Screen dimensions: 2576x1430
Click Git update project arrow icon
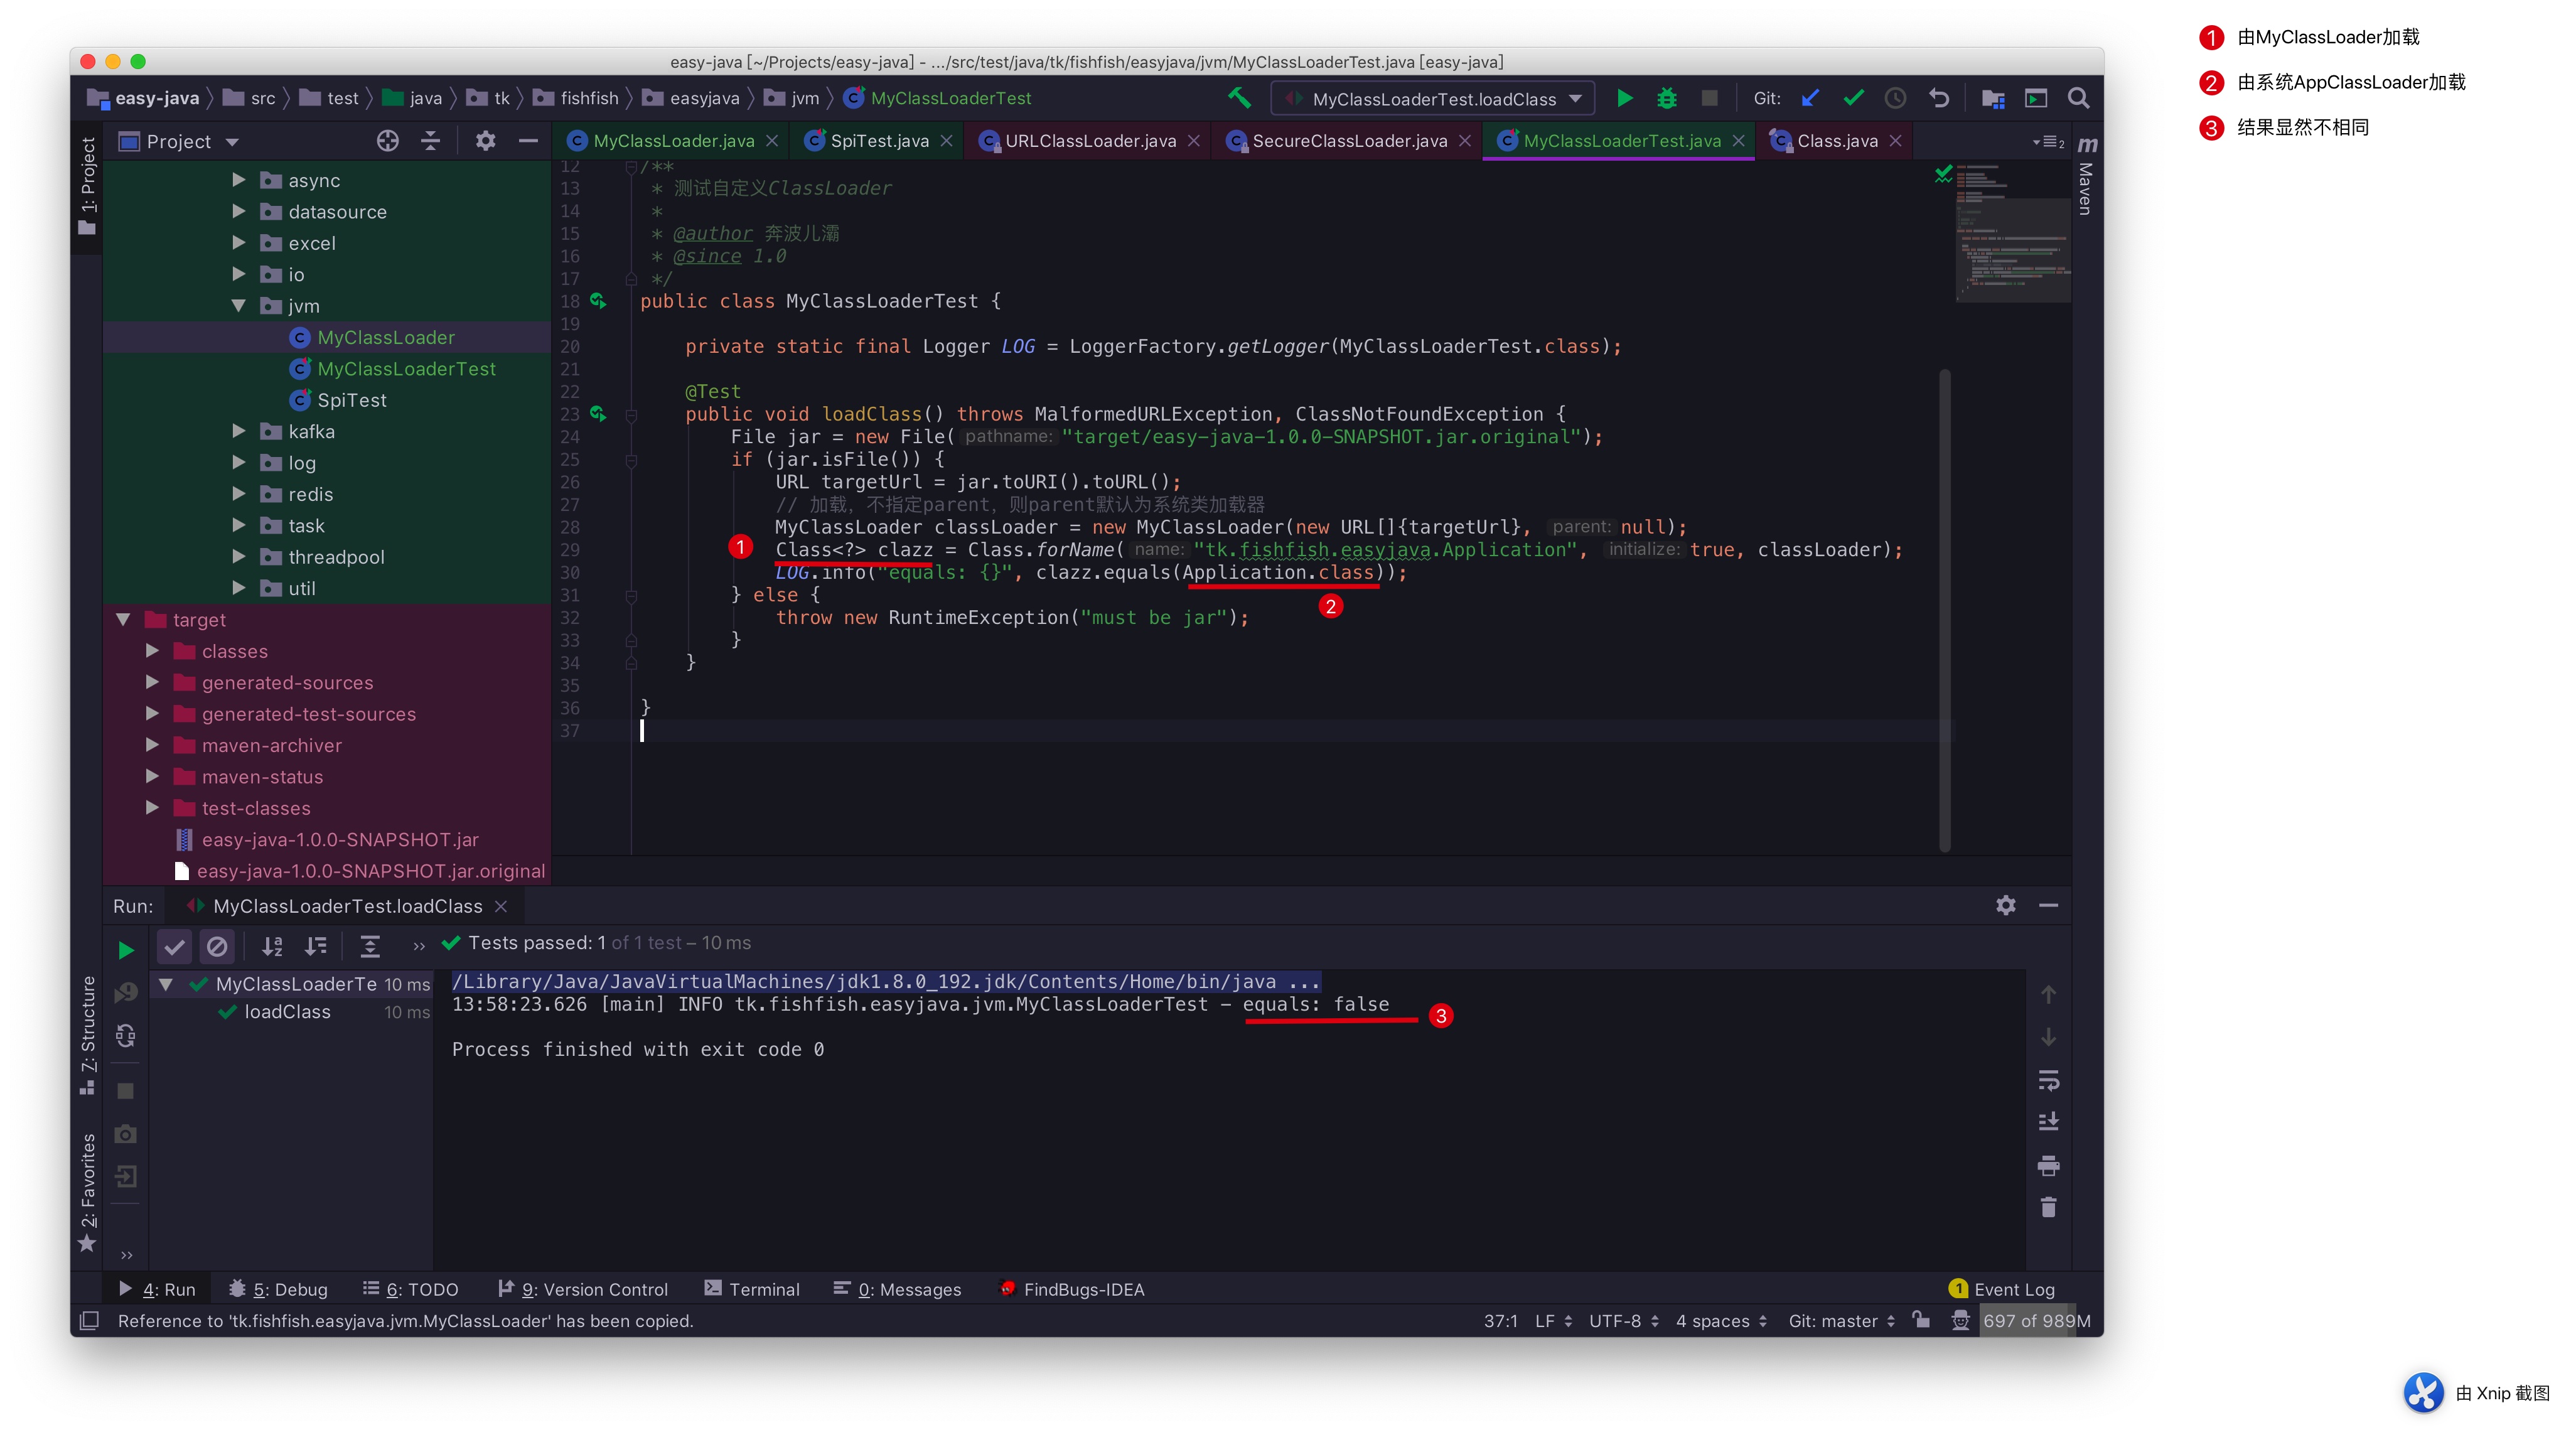tap(1811, 98)
